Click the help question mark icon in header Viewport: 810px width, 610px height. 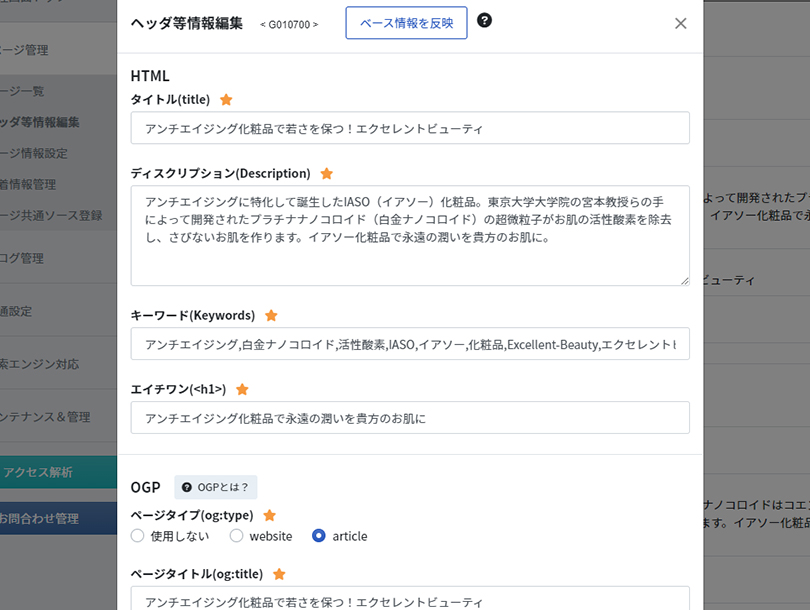tap(484, 21)
